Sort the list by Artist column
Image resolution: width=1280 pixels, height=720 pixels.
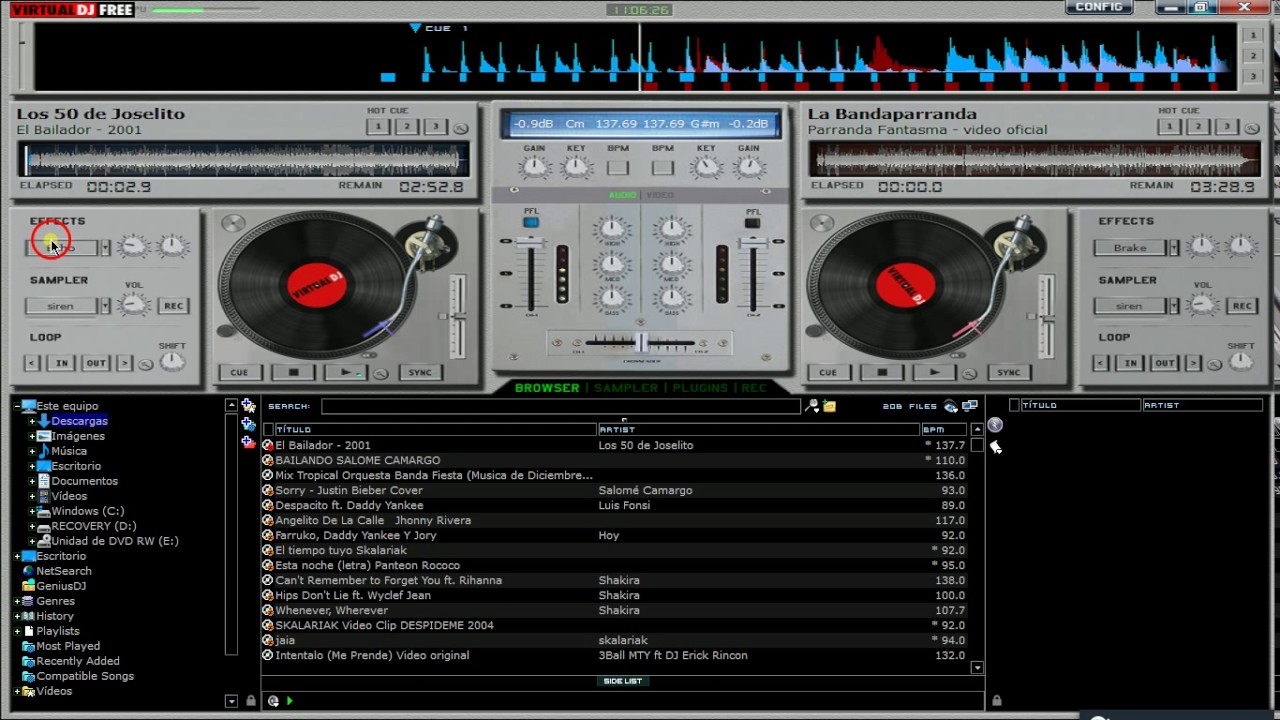757,429
